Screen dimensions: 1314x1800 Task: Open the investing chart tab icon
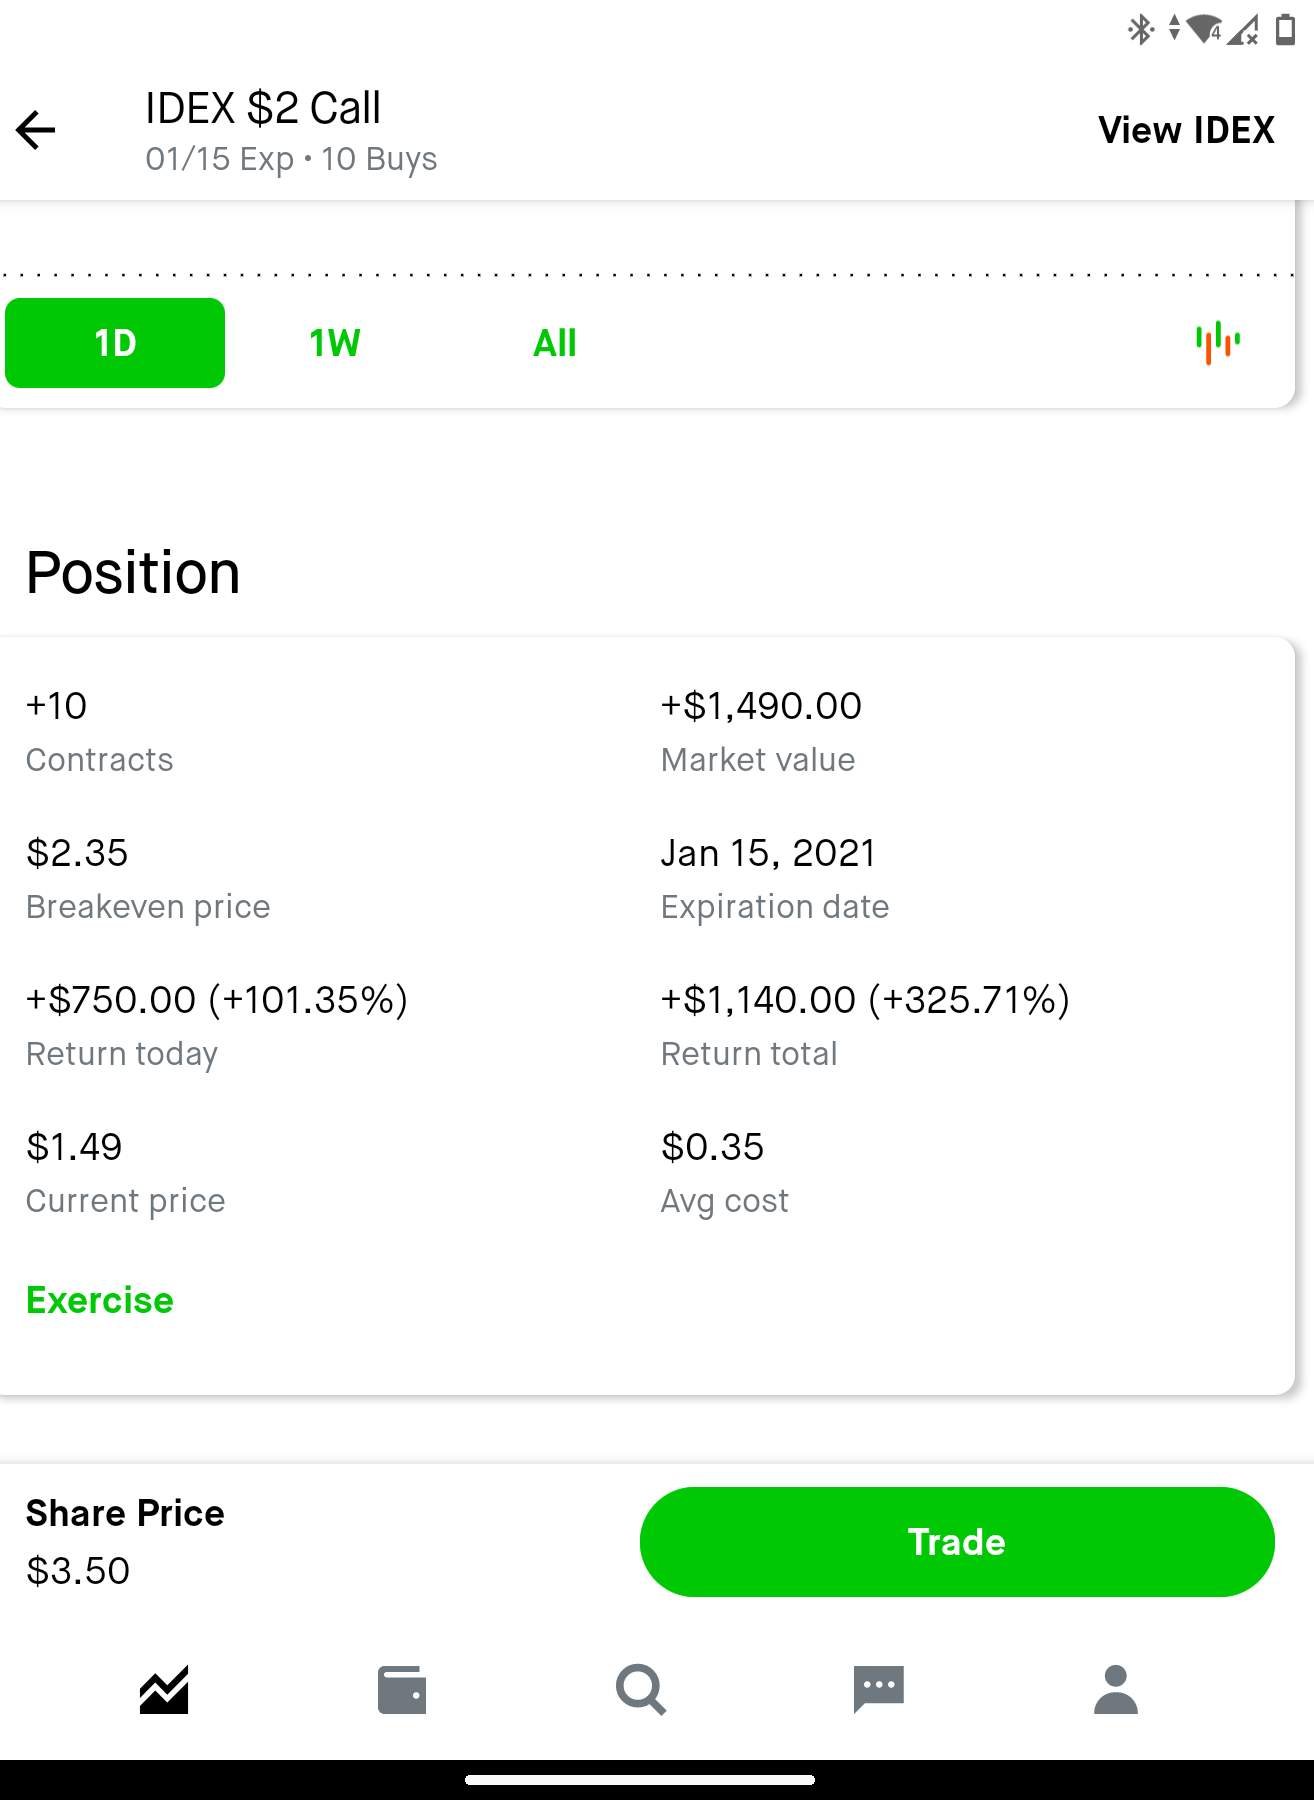[x=164, y=1690]
